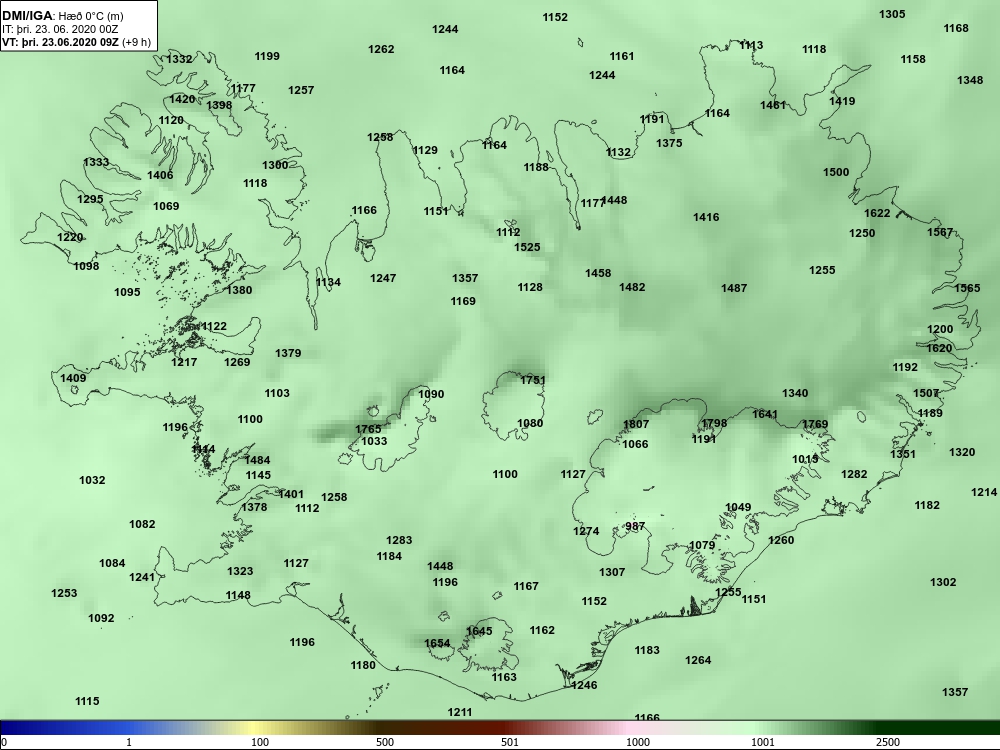
Task: Select the value 1033 on Langjökull
Action: 374,441
